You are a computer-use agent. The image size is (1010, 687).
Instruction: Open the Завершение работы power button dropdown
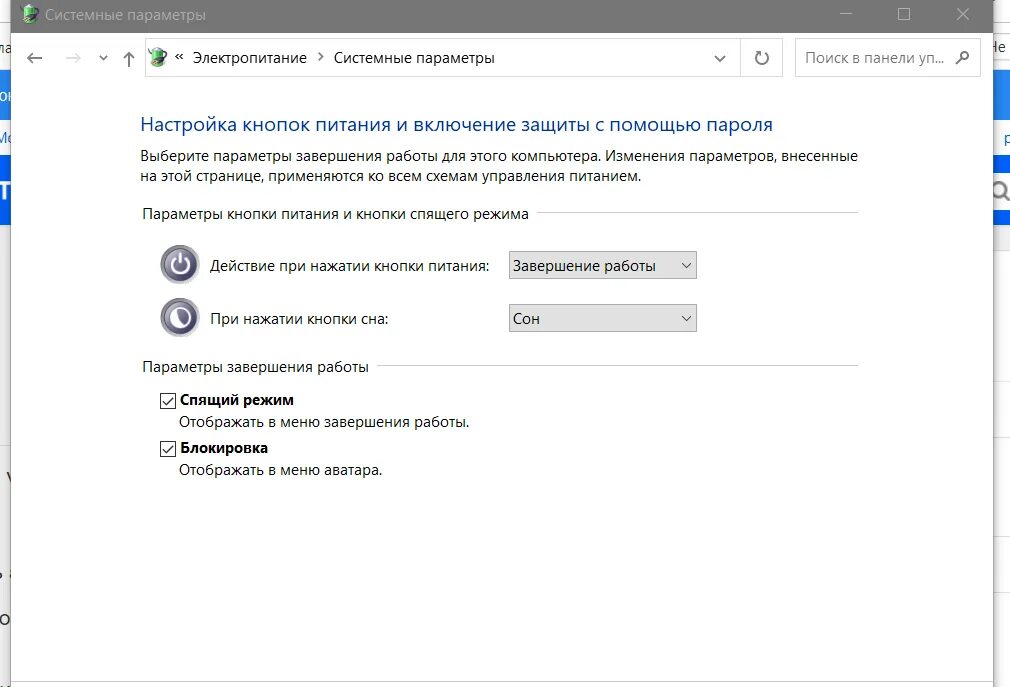click(x=602, y=265)
